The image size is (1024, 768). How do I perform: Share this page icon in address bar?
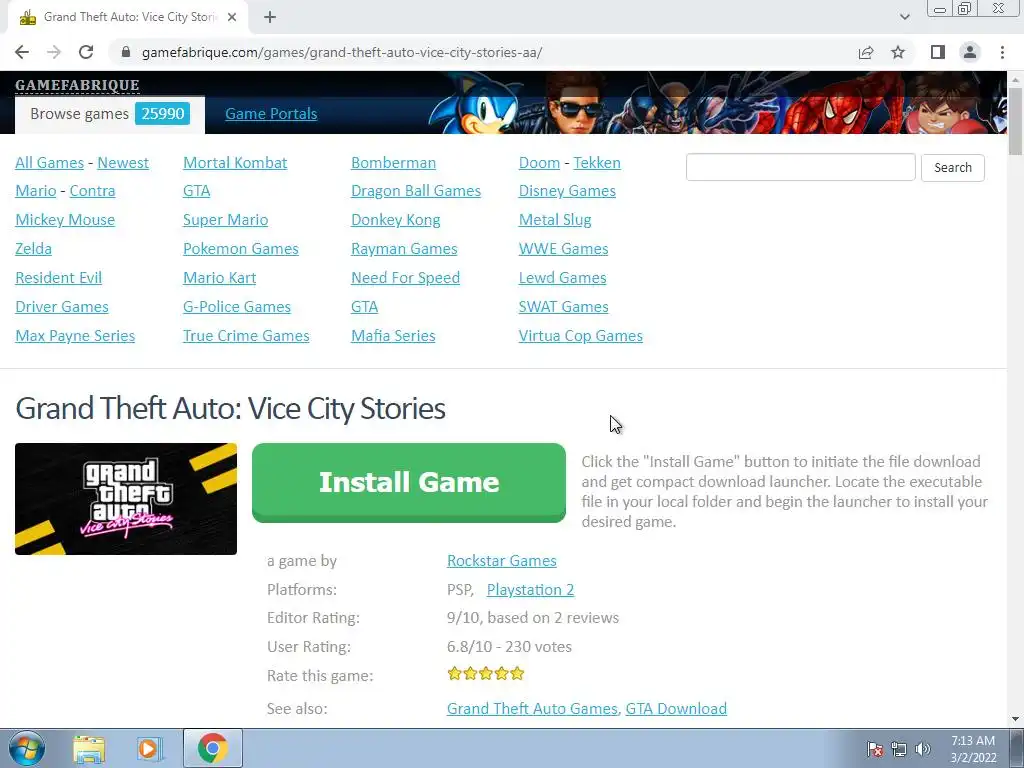click(x=866, y=52)
